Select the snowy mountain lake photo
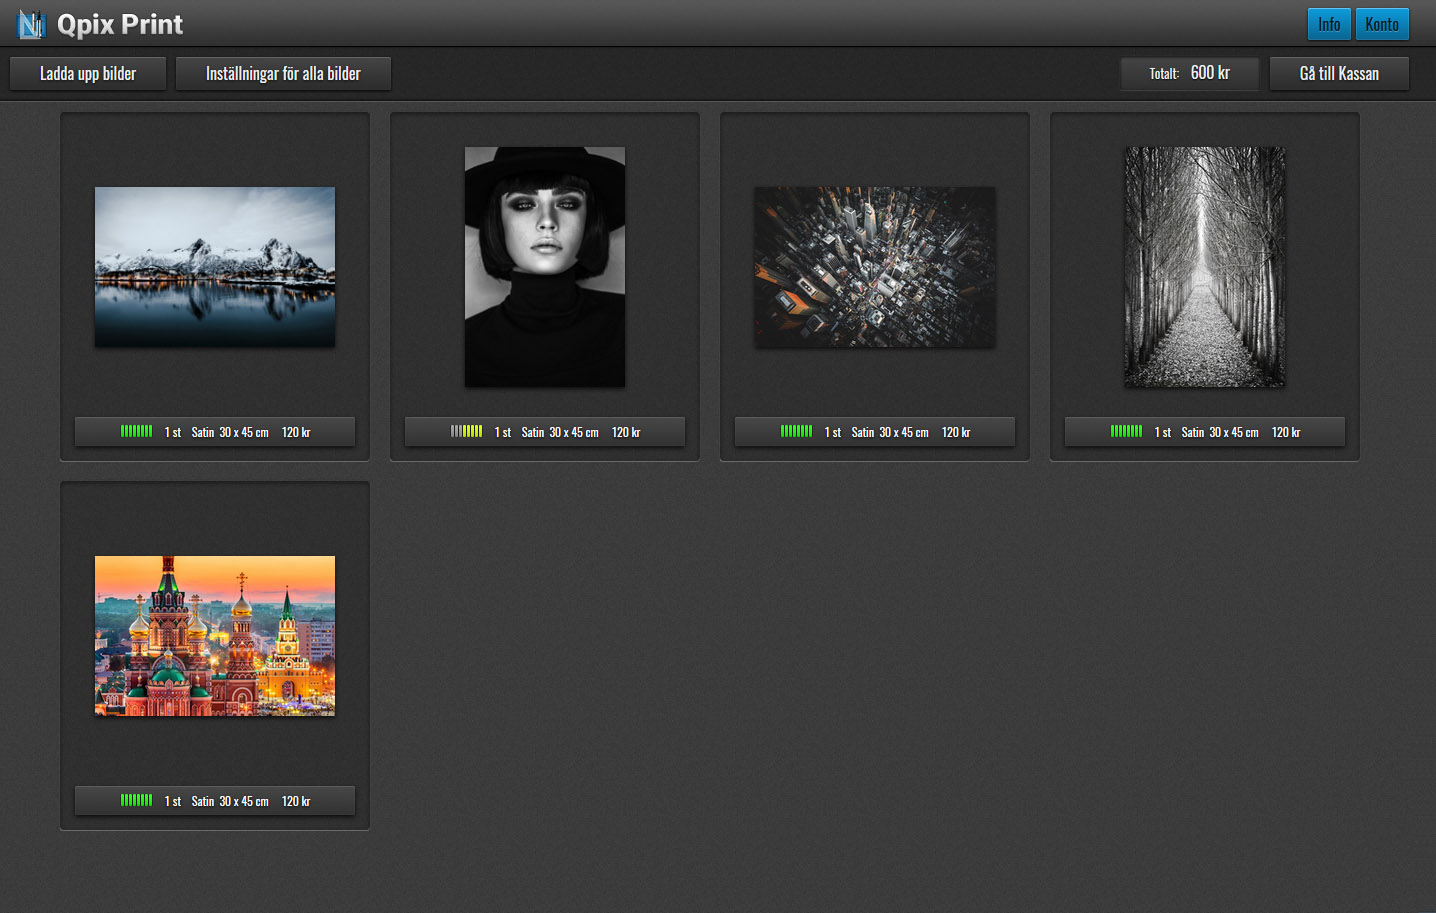The image size is (1436, 913). tap(215, 267)
